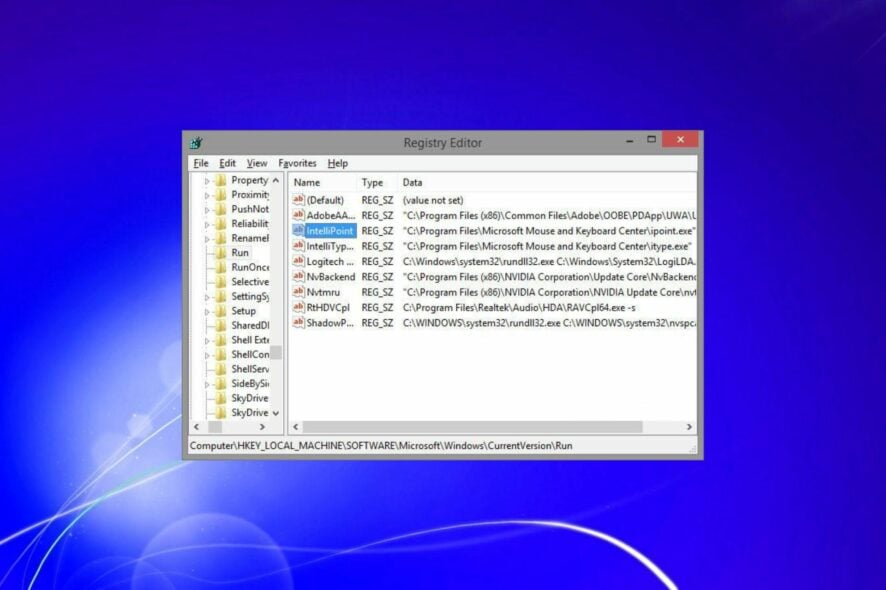Select the ab icon beside NvBackend value
This screenshot has width=886, height=590.
point(298,276)
